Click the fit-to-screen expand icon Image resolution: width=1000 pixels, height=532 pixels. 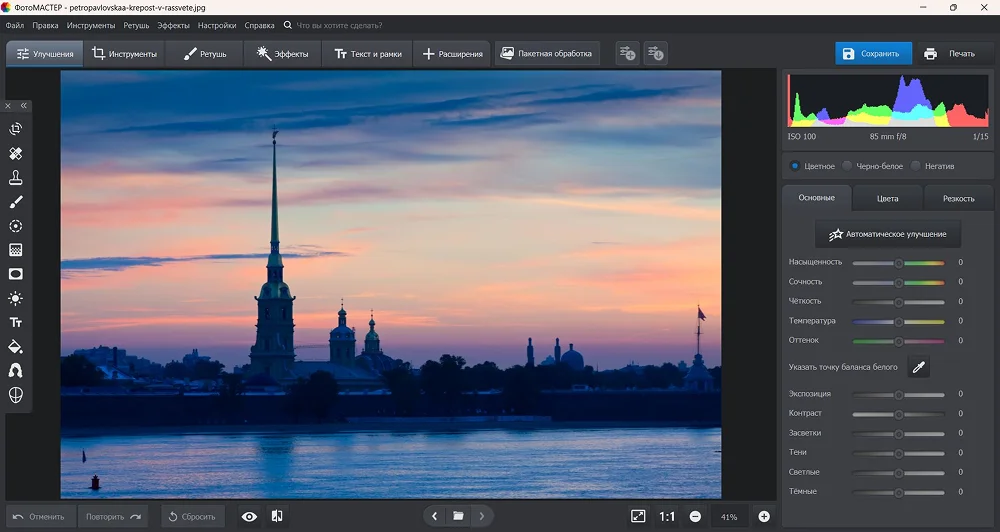tap(638, 516)
